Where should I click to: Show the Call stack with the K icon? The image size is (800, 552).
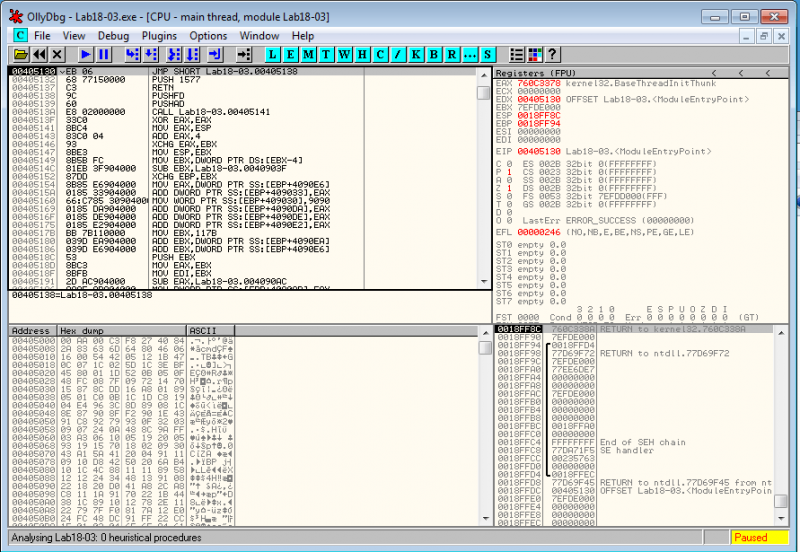point(416,55)
